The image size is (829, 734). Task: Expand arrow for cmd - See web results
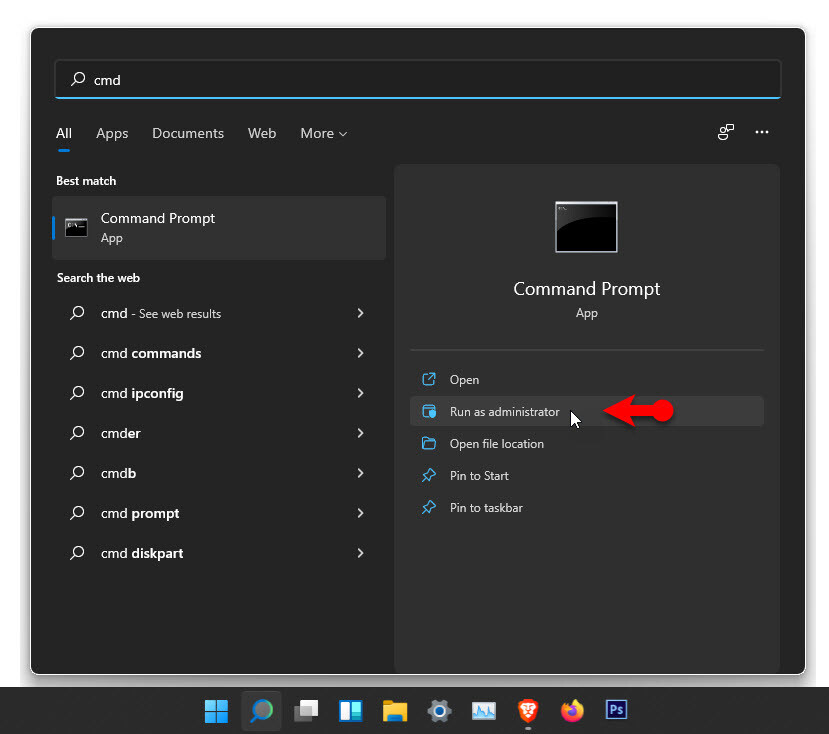360,313
